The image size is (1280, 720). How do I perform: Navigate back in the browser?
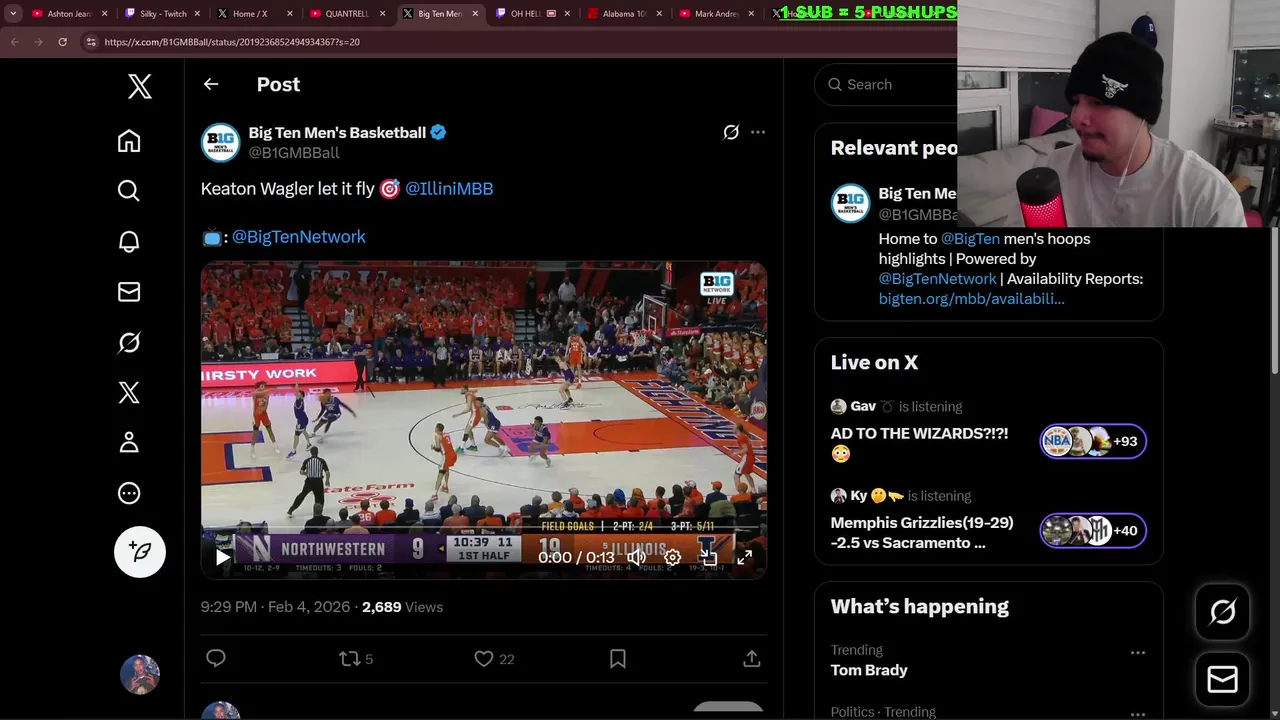pos(15,42)
